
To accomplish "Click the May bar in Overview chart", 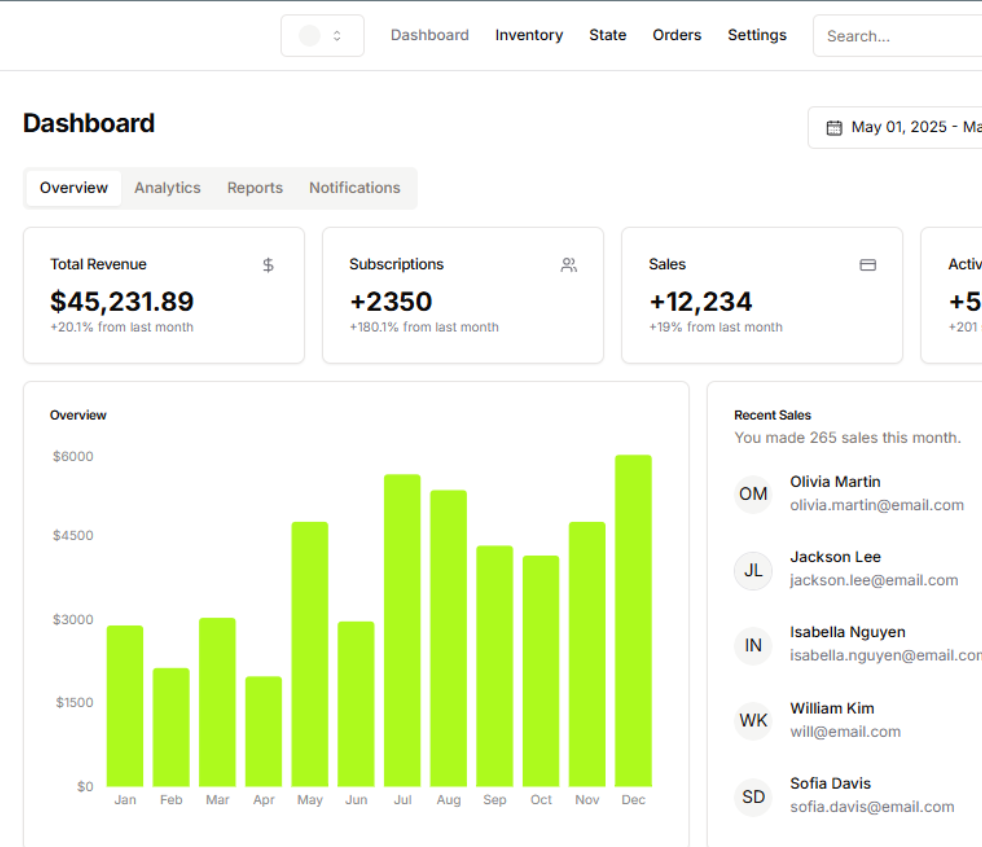I will click(x=310, y=654).
